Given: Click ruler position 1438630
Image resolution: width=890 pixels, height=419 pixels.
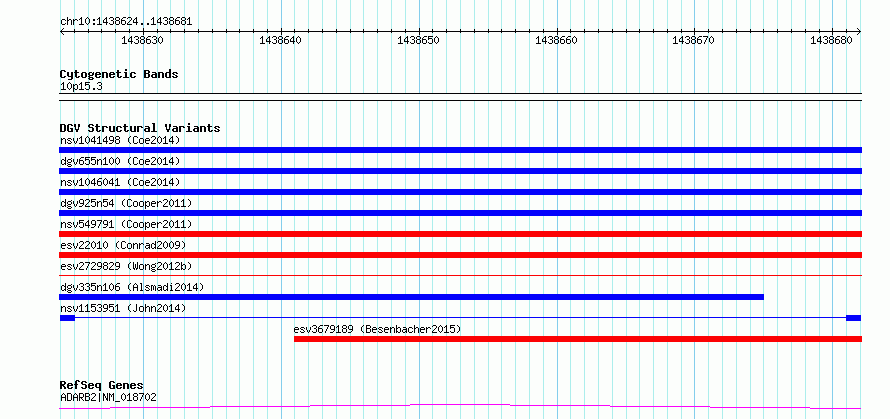Looking at the screenshot, I should 142,40.
